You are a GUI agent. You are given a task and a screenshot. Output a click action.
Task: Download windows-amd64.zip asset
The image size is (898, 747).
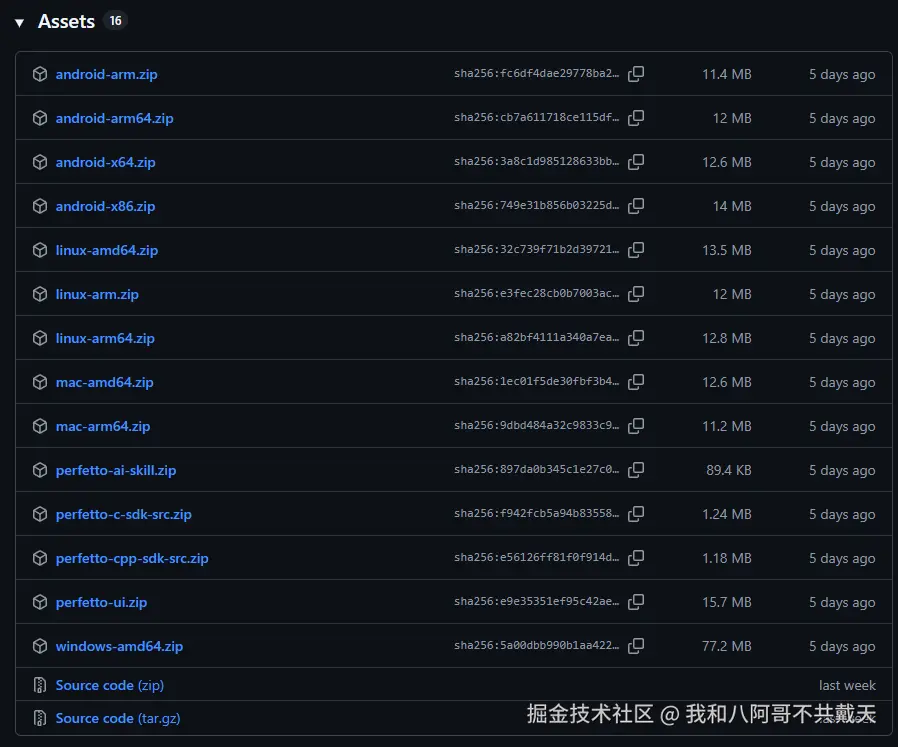coord(120,646)
